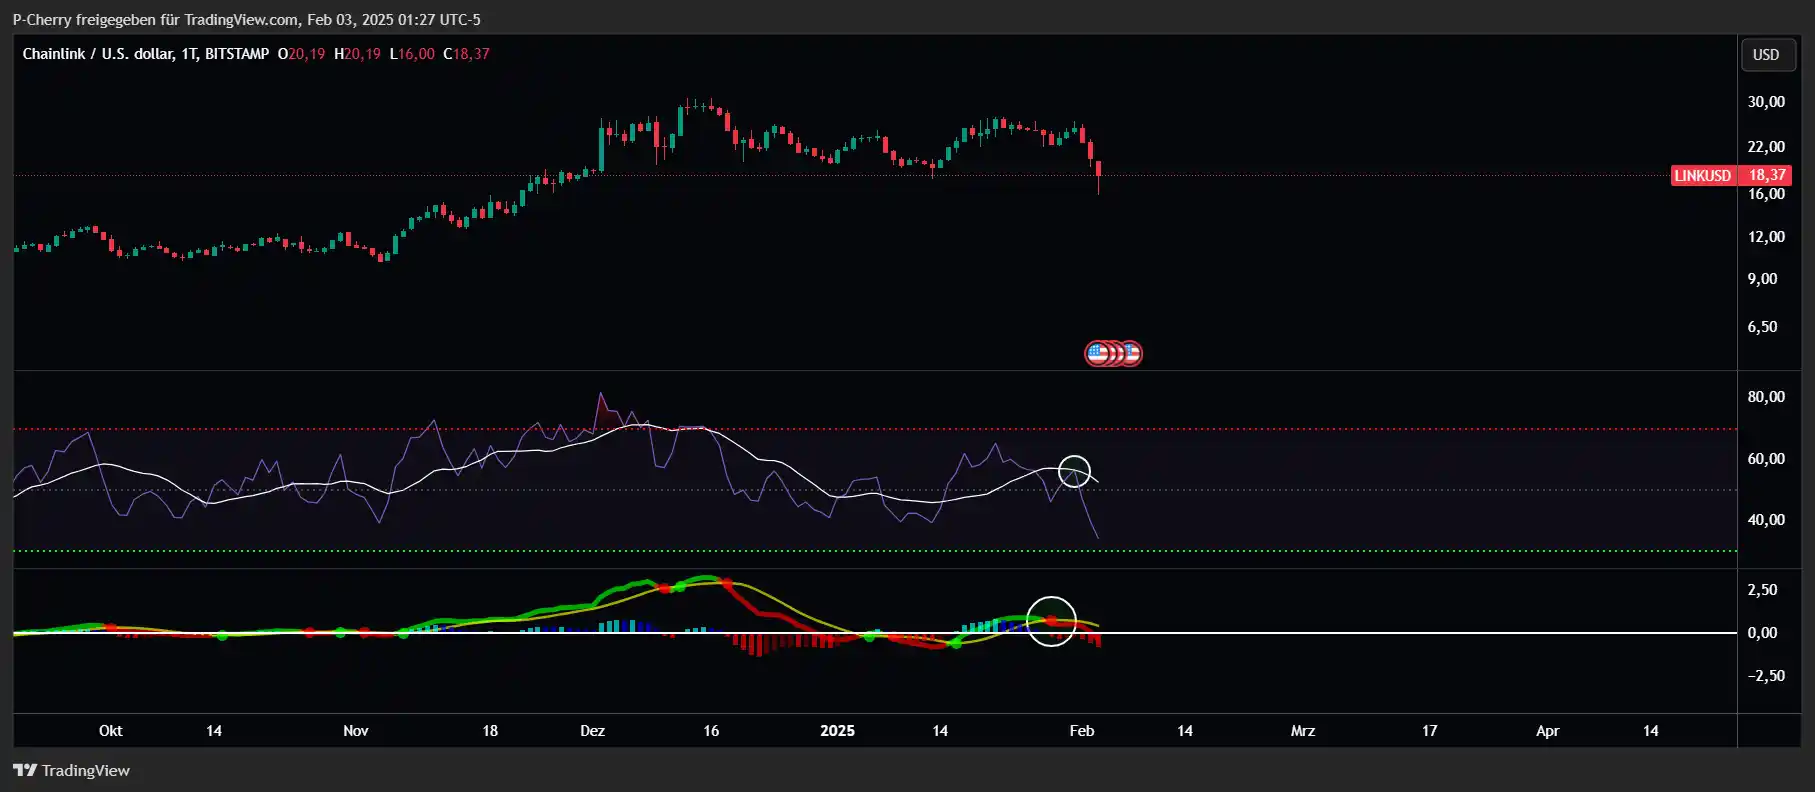Select the red LINKUSD symbol label
The width and height of the screenshot is (1815, 792).
click(x=1703, y=175)
